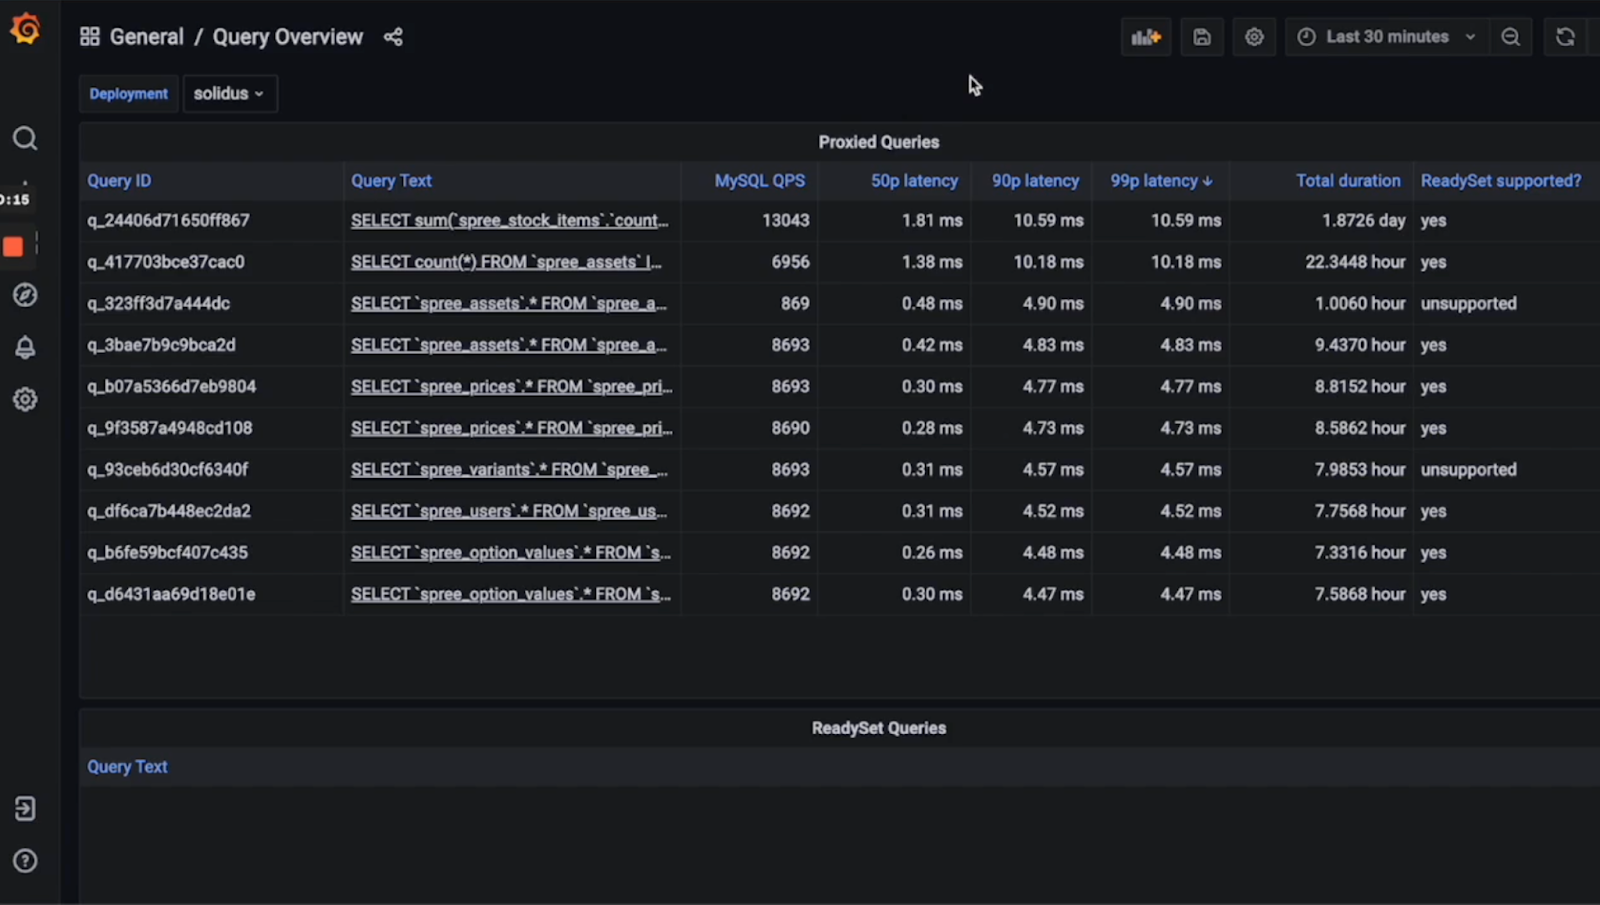
Task: Sort by Query ID column header
Action: coord(119,181)
